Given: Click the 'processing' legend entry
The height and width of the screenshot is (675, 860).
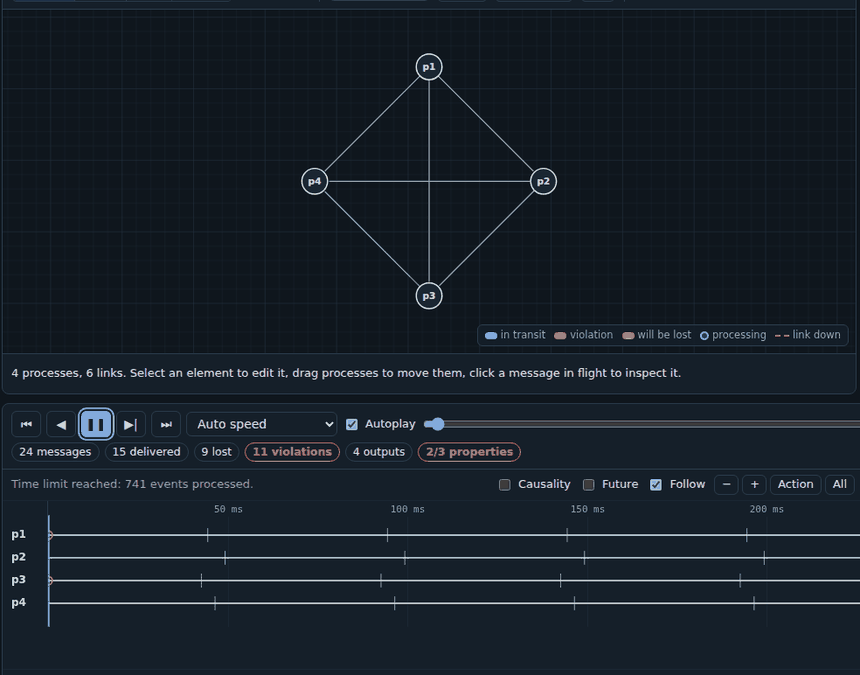Looking at the screenshot, I should point(733,335).
